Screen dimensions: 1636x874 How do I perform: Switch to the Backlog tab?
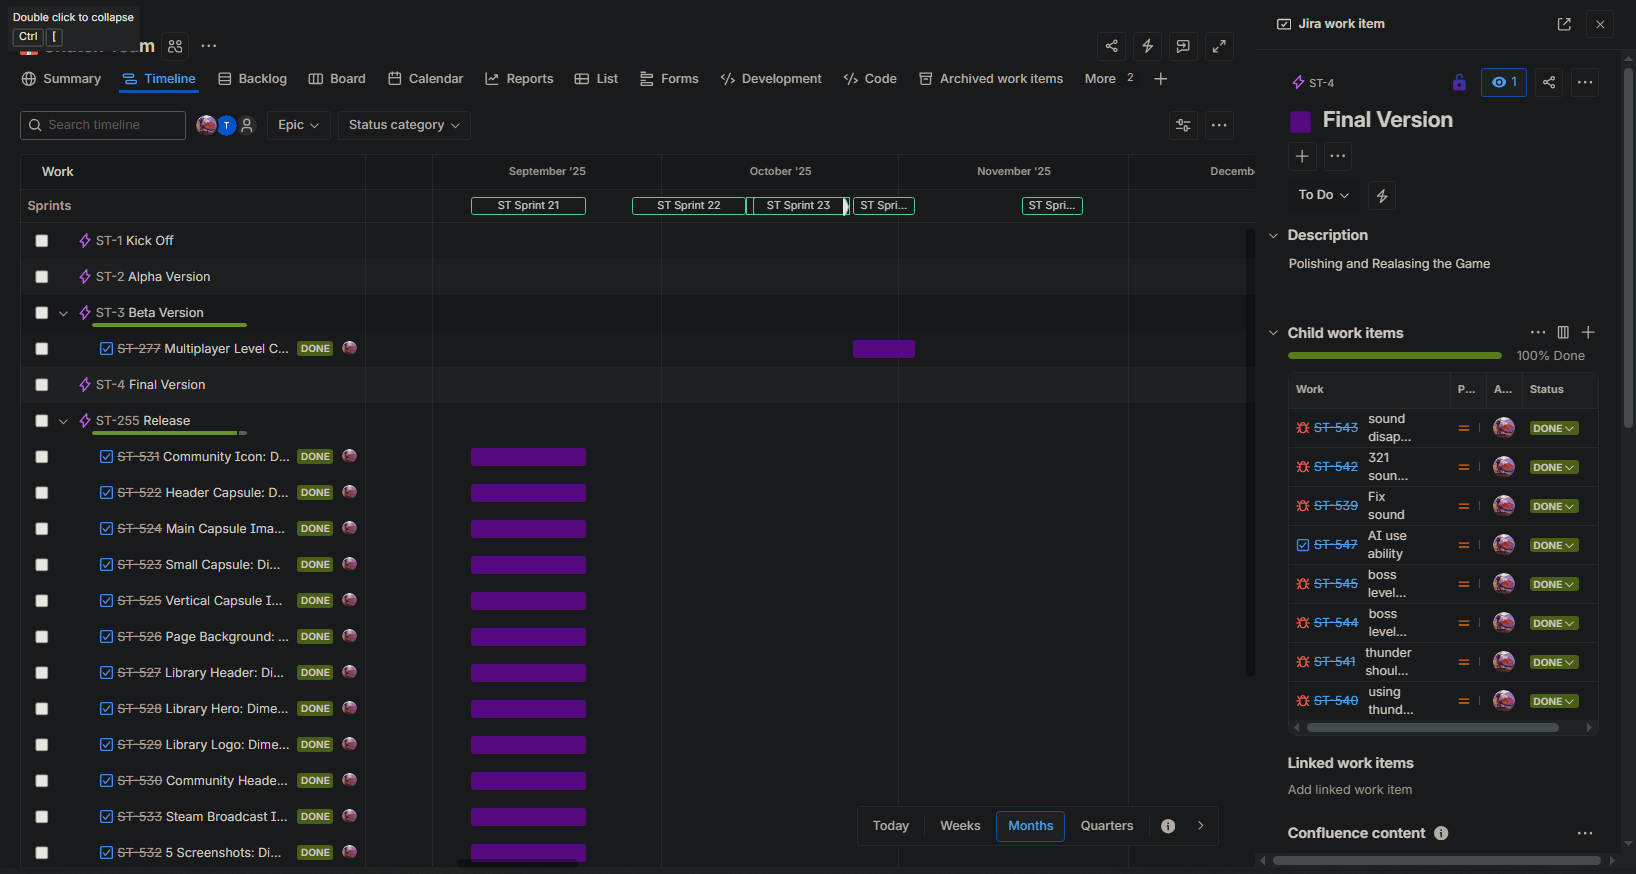252,79
